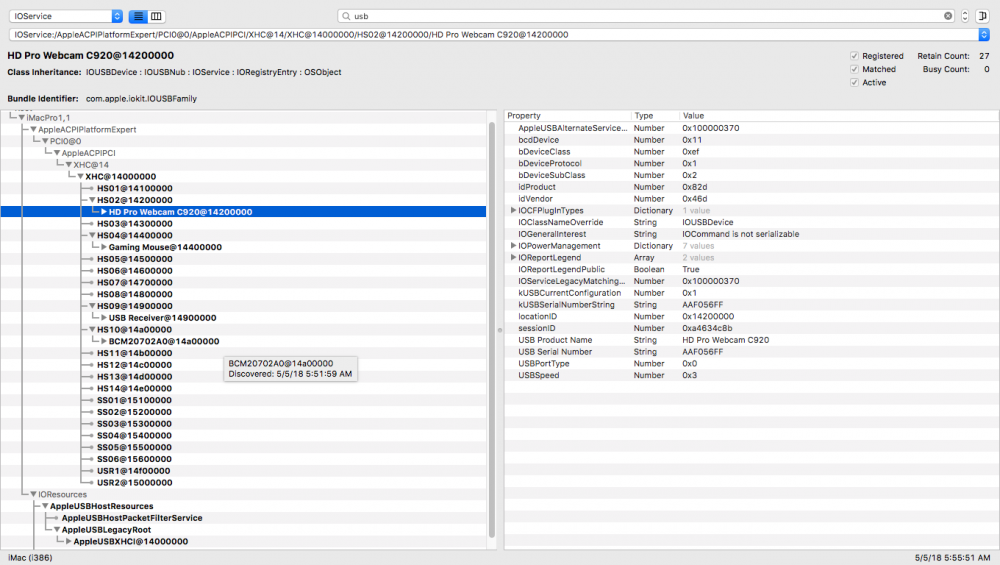The image size is (1000, 565).
Task: Collapse the XHC@14 node
Action: tap(68, 165)
